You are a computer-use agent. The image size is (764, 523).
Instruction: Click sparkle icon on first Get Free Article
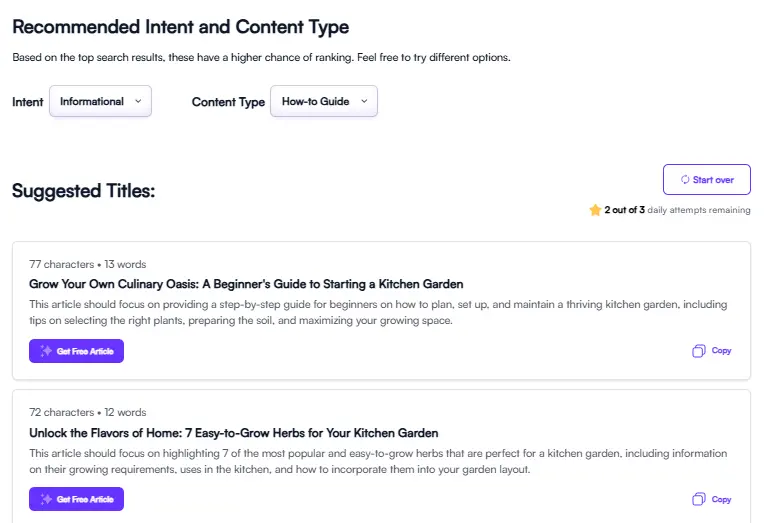46,351
